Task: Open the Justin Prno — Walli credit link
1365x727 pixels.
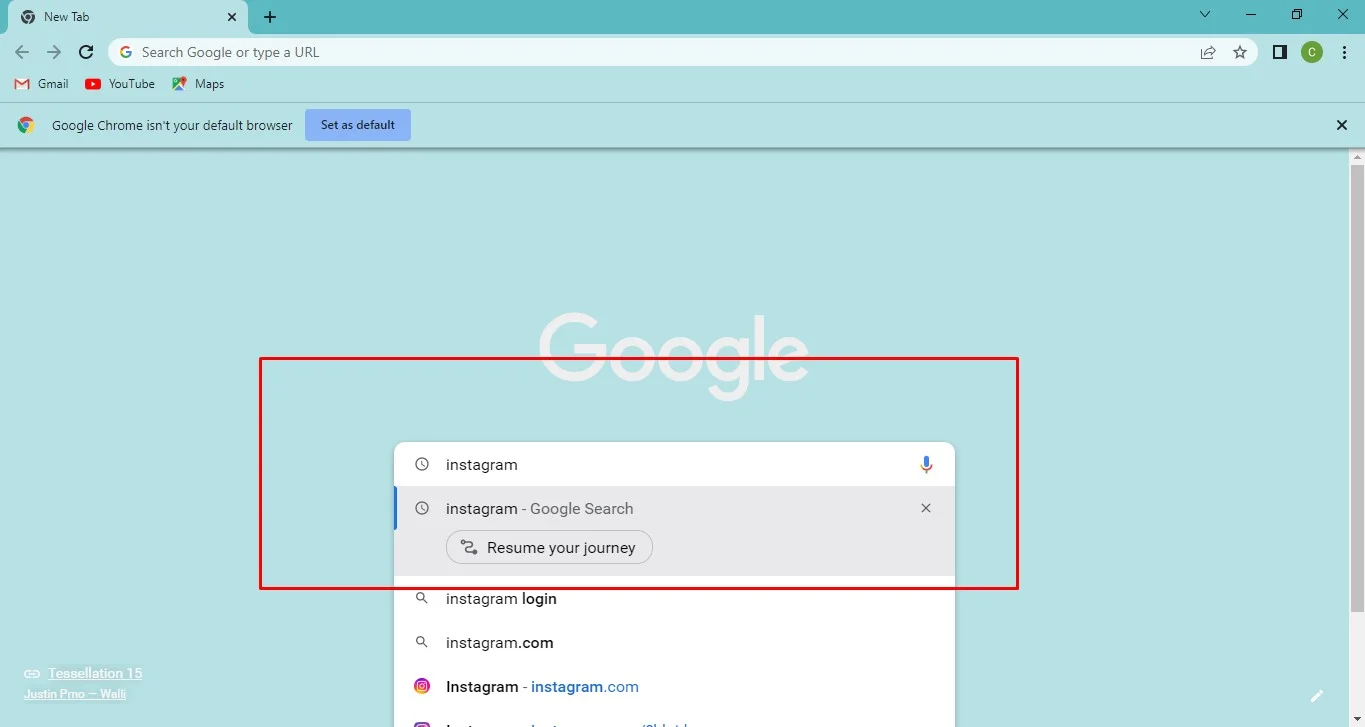Action: [75, 694]
